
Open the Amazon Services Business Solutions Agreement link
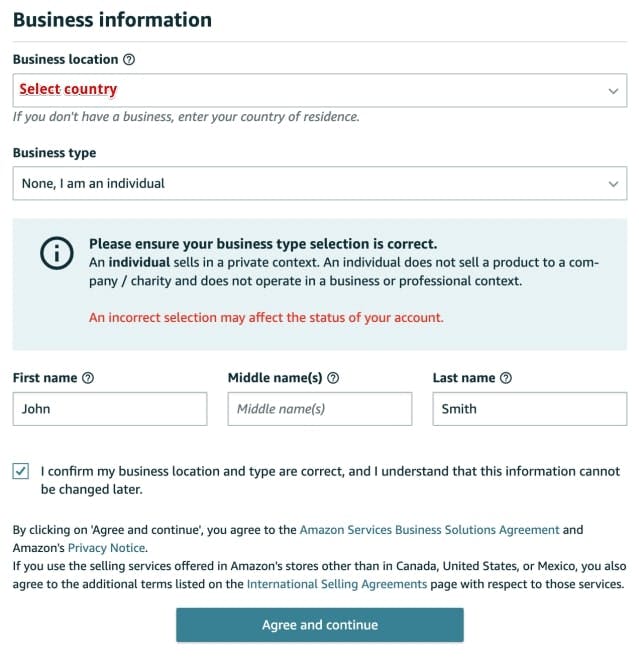tap(429, 530)
